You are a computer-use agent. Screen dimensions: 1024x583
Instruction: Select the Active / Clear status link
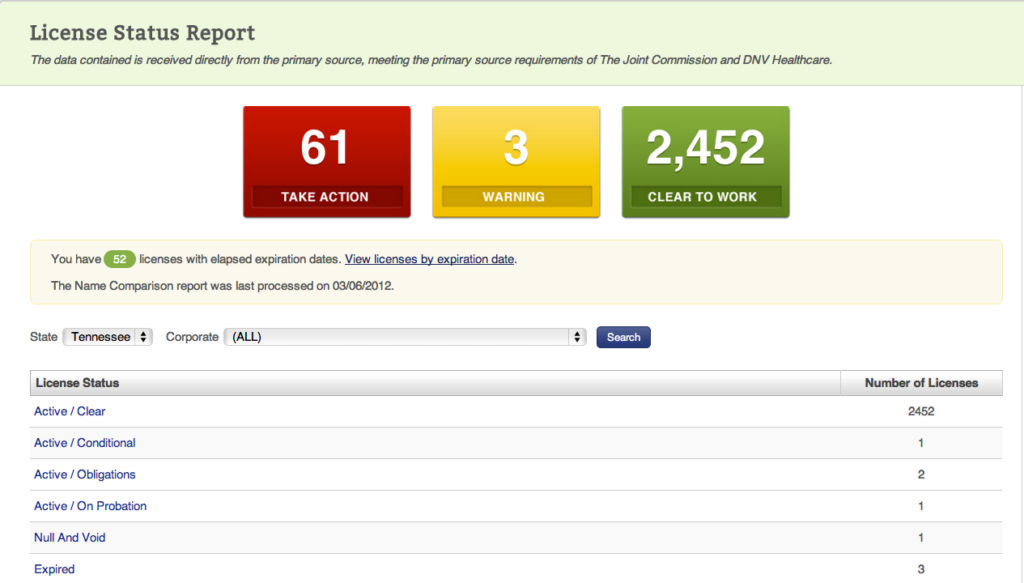pos(69,411)
